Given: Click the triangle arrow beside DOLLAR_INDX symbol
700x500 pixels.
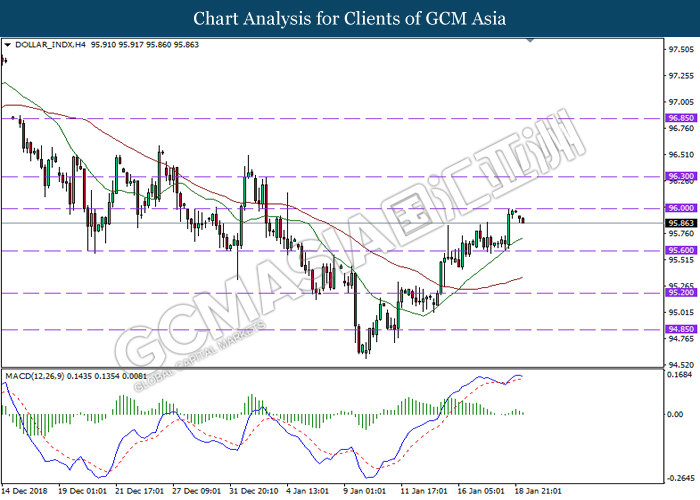Looking at the screenshot, I should click(8, 45).
